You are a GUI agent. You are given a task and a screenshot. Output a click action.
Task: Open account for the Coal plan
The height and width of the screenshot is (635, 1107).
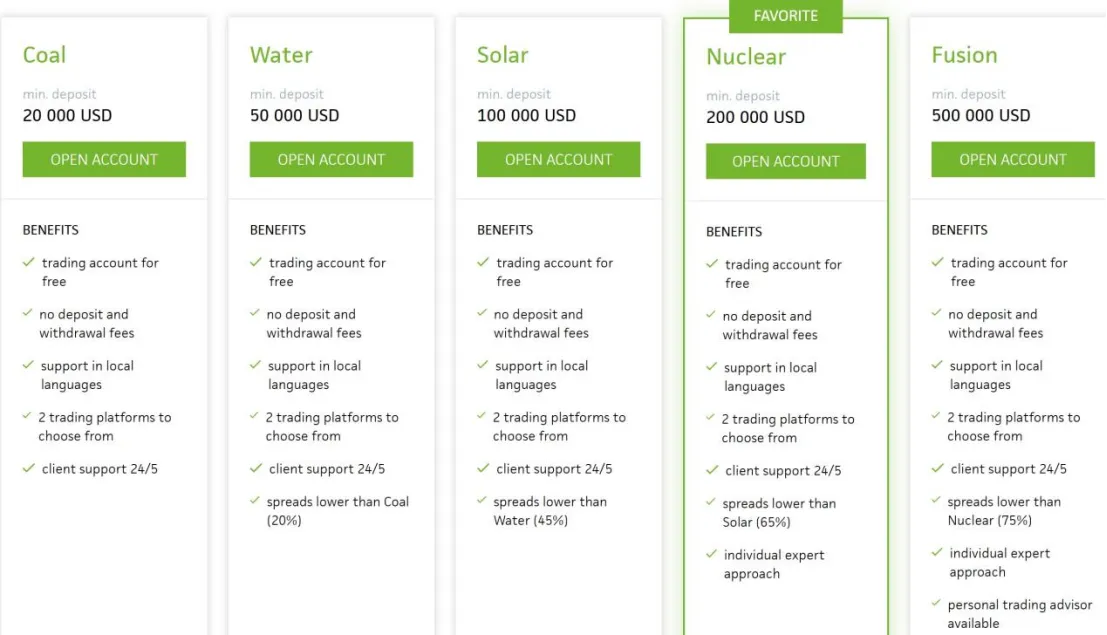(104, 159)
